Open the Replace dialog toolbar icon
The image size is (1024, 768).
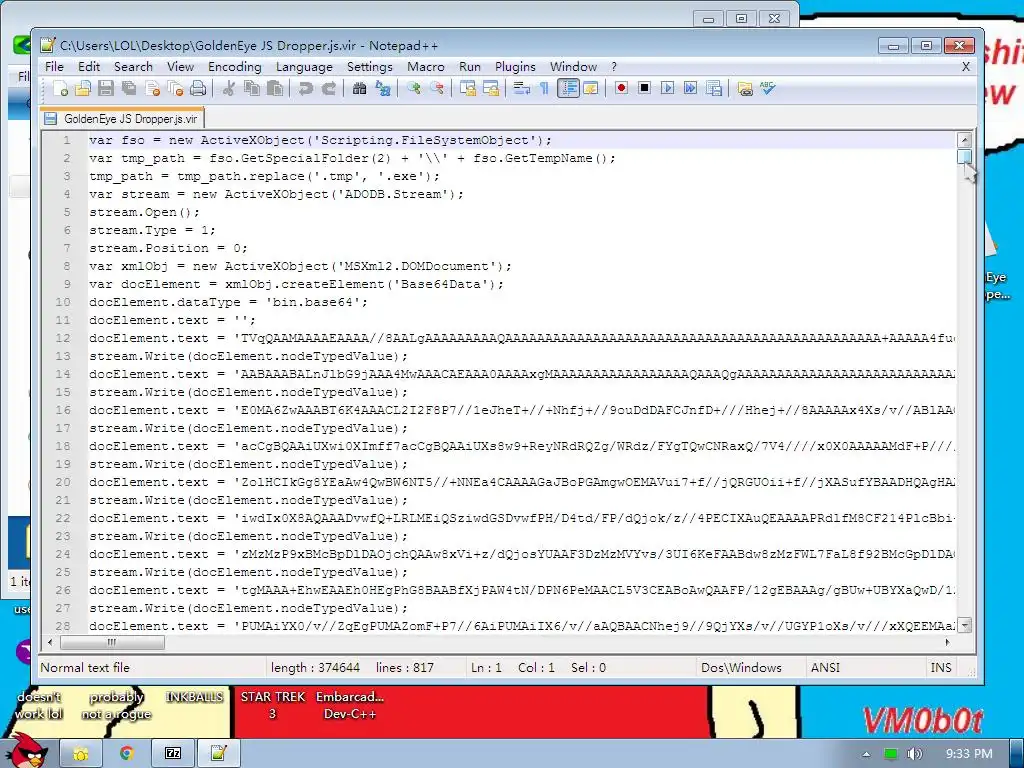[x=383, y=88]
